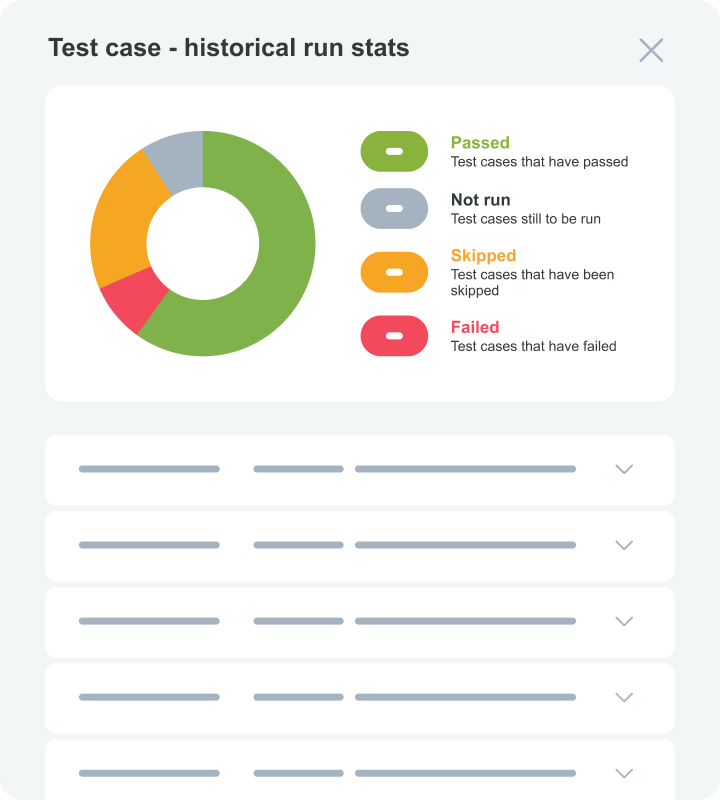The image size is (720, 800).
Task: Click the Not run legend label
Action: 480,200
